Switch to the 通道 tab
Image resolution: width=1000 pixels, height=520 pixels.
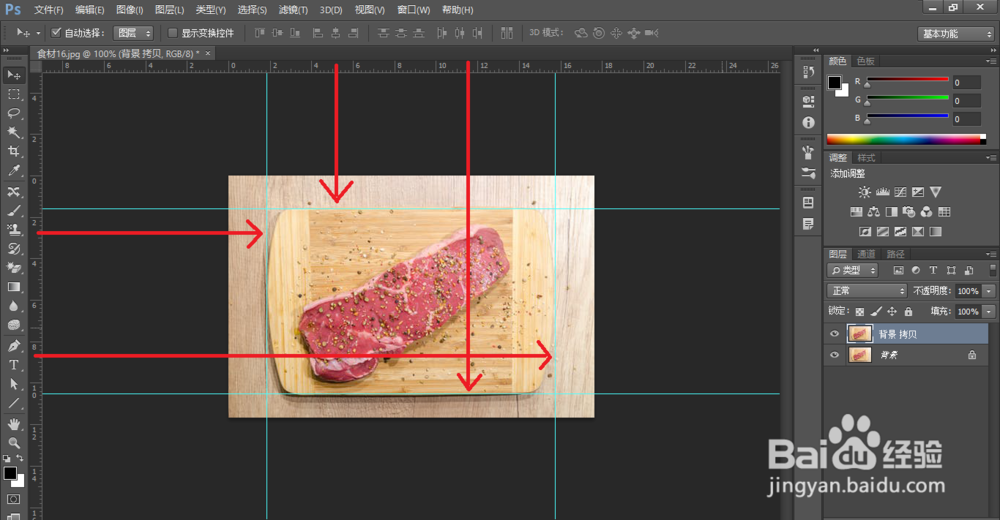(x=865, y=254)
